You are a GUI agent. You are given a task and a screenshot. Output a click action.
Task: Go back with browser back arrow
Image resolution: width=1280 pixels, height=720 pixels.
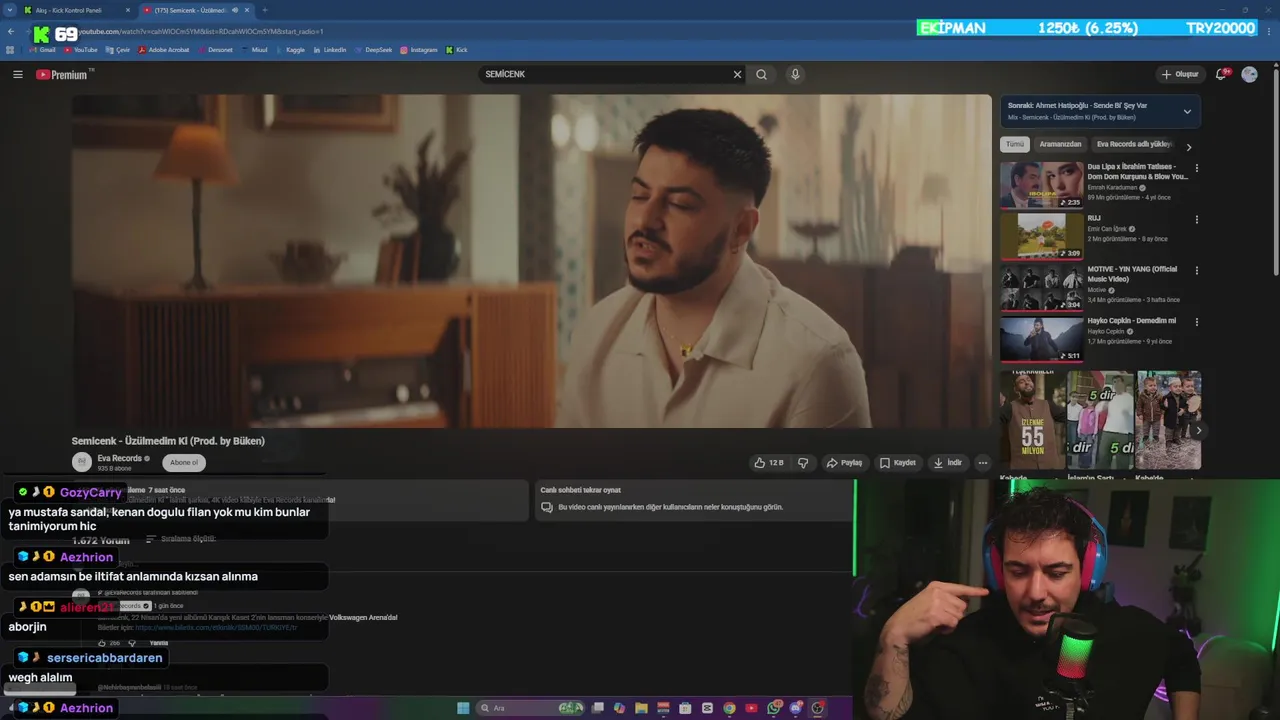click(x=11, y=32)
